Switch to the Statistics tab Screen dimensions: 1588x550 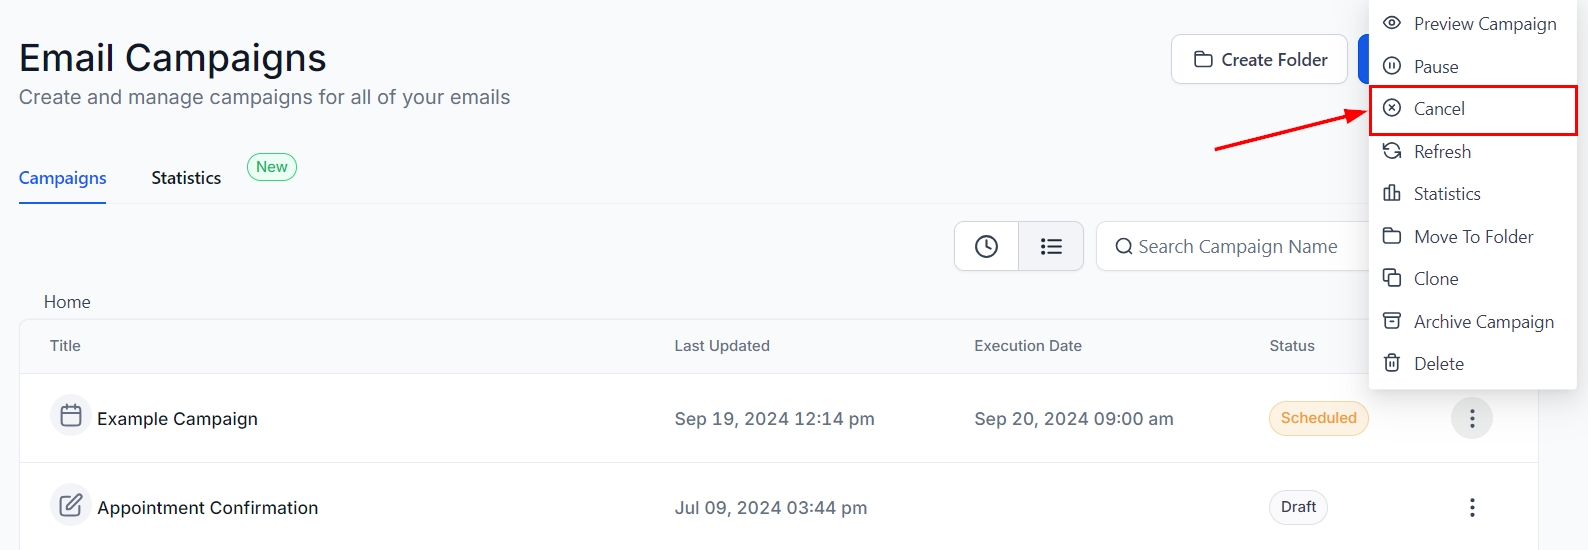186,178
